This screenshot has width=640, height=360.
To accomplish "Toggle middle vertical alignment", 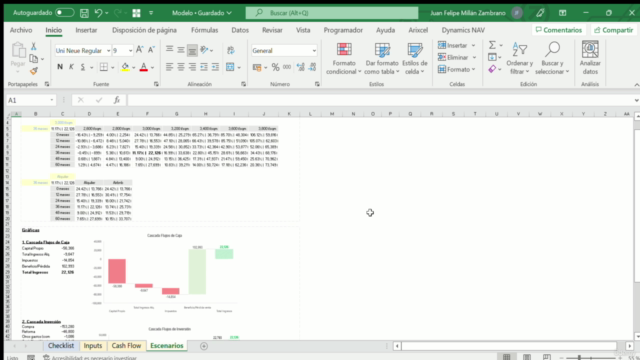I will (181, 50).
